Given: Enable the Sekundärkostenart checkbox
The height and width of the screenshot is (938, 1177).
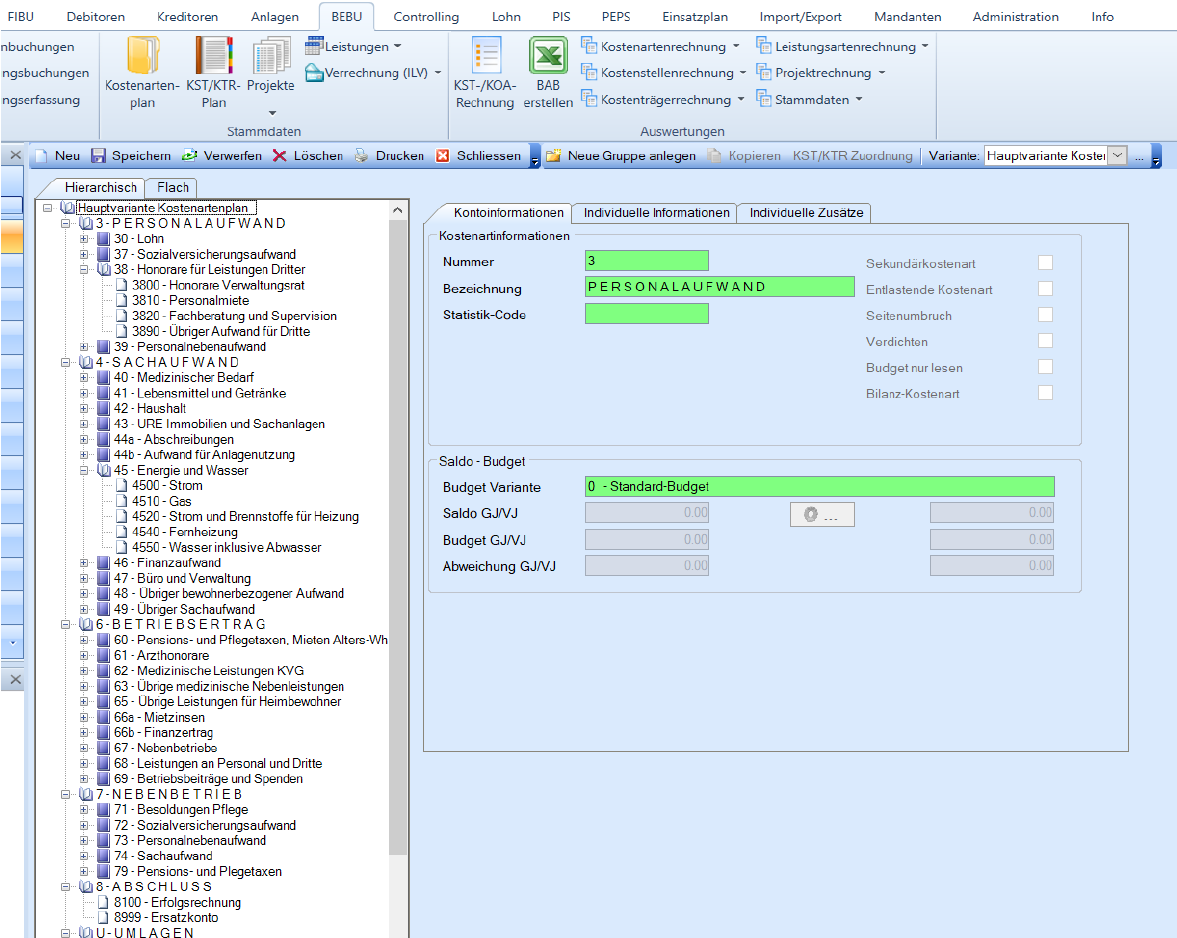Looking at the screenshot, I should click(1045, 263).
